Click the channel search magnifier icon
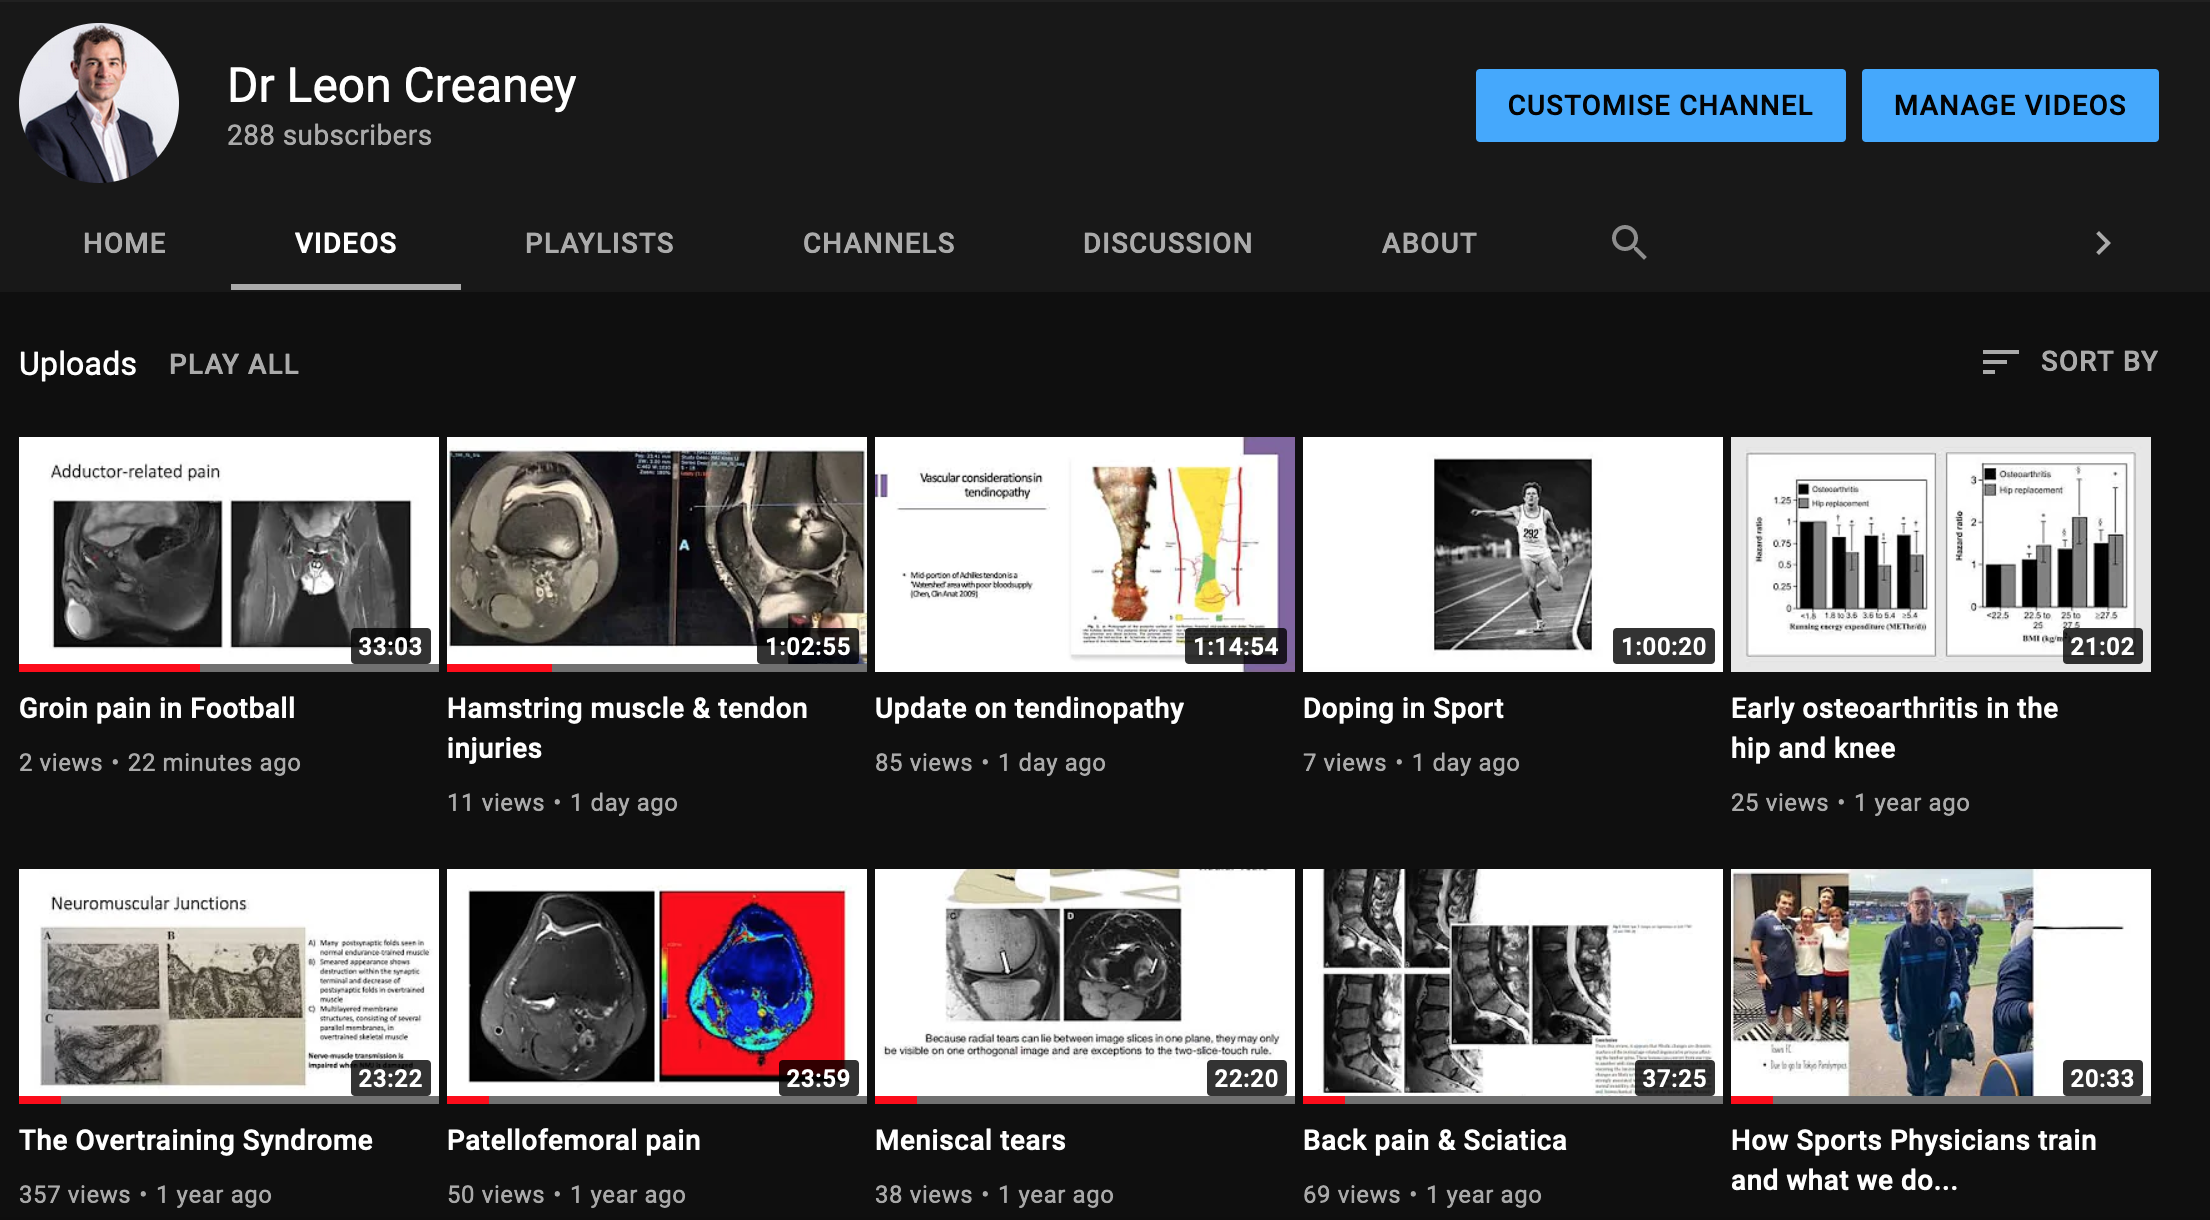 click(x=1628, y=242)
